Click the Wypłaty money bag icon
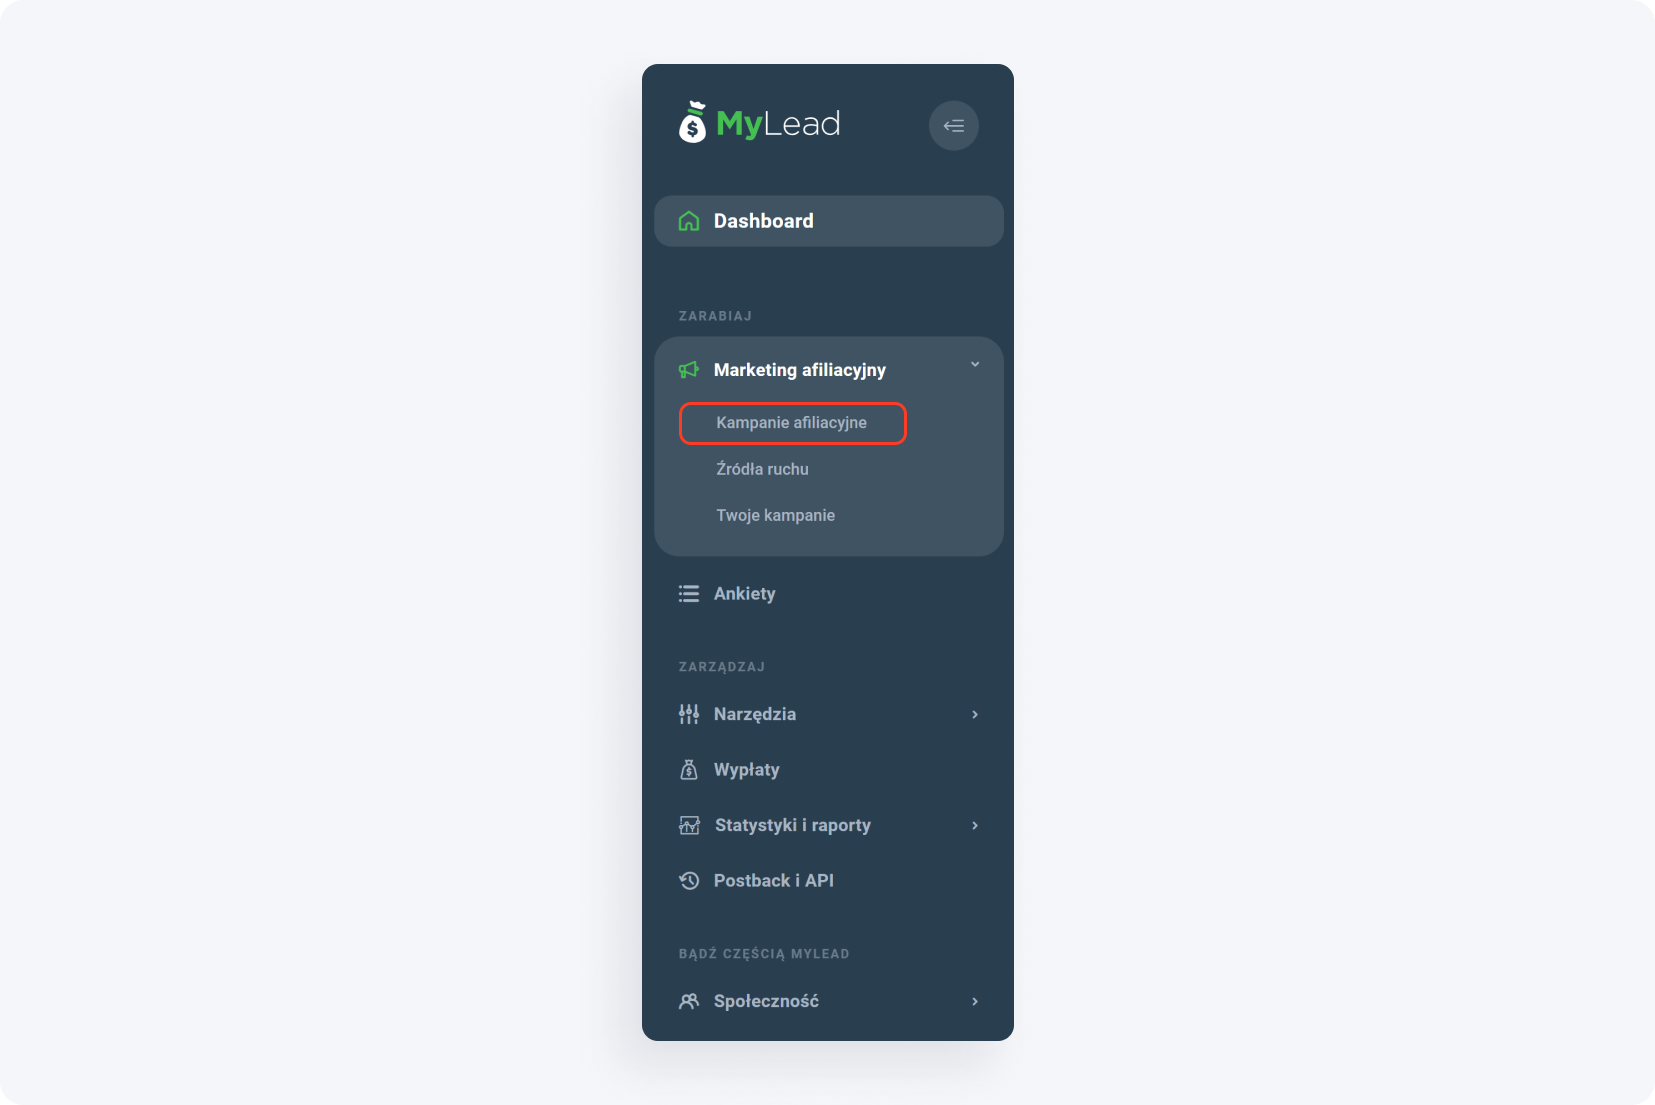1655x1105 pixels. [x=689, y=769]
